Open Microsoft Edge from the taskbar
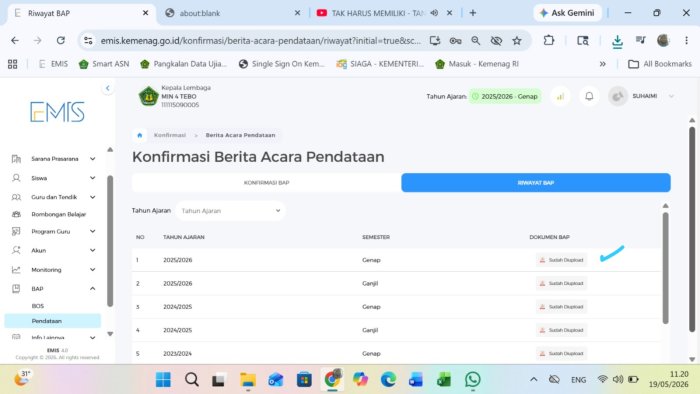Image resolution: width=700 pixels, height=394 pixels. [x=388, y=379]
